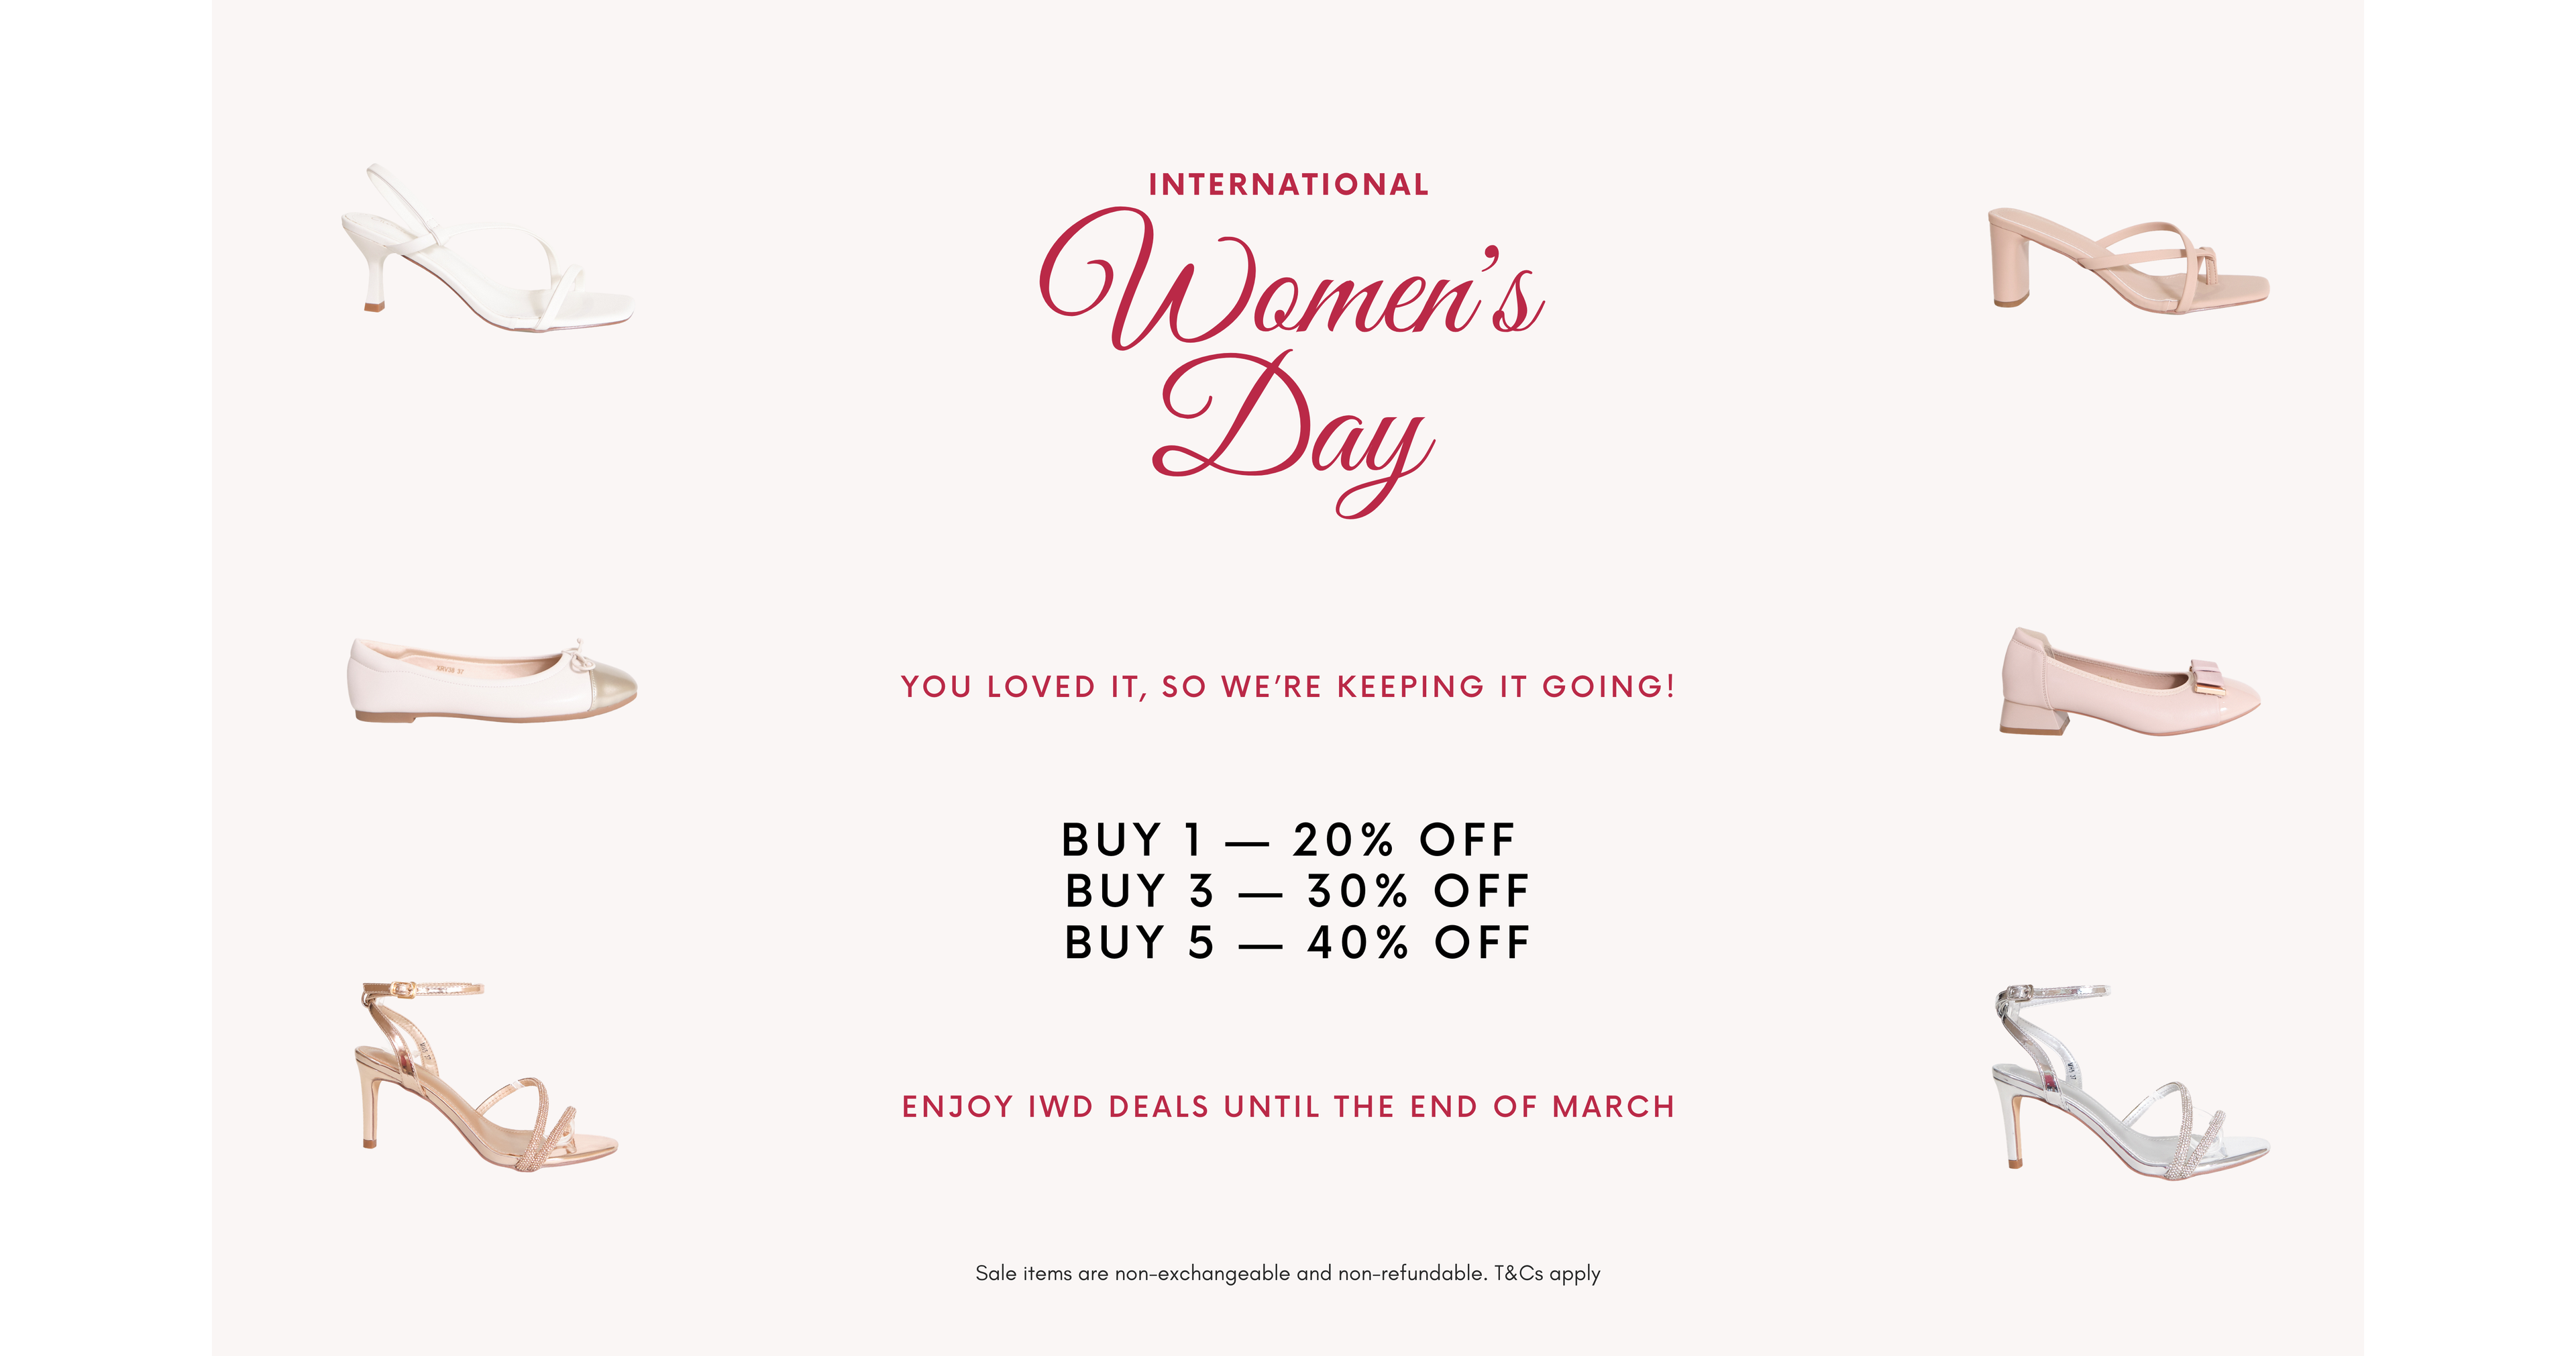Choose the pink bow-front low-heel pump
Screen dimensions: 2576x1356
[2128, 683]
